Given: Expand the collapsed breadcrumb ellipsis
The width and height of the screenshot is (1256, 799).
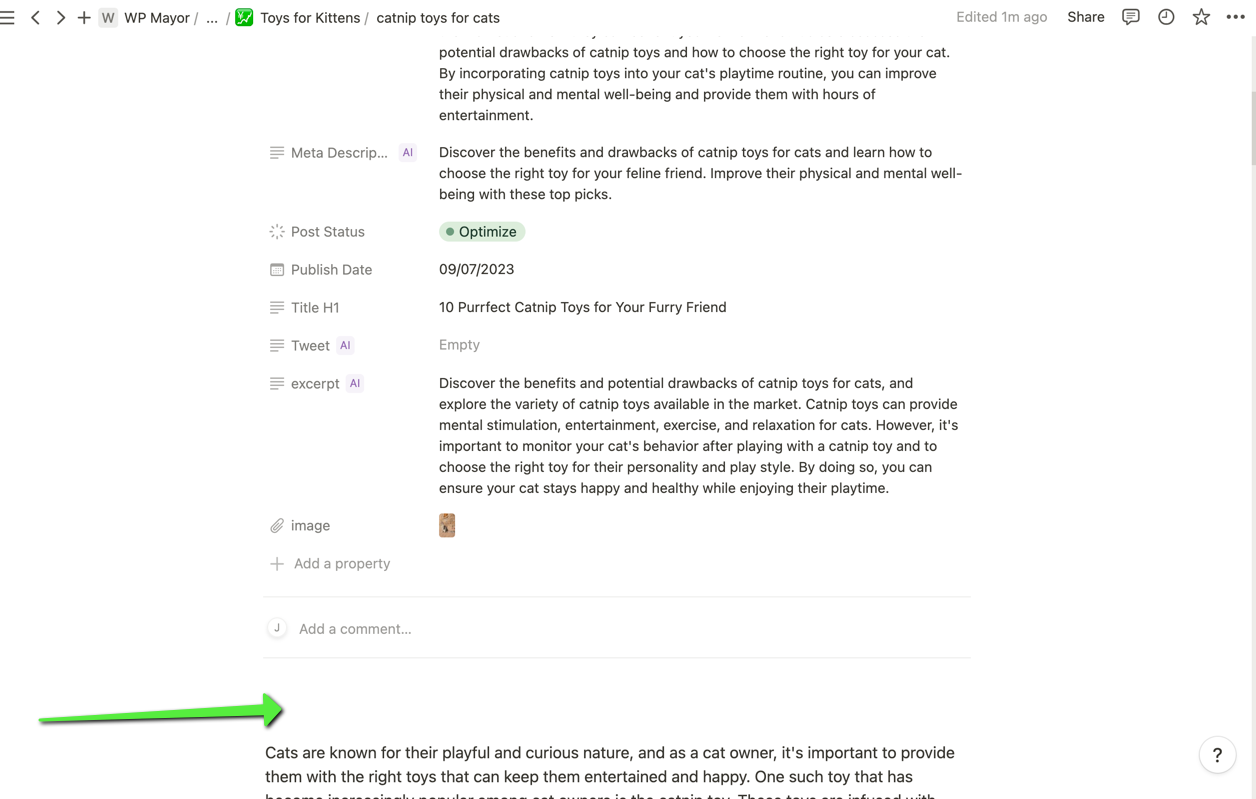Looking at the screenshot, I should coord(212,18).
